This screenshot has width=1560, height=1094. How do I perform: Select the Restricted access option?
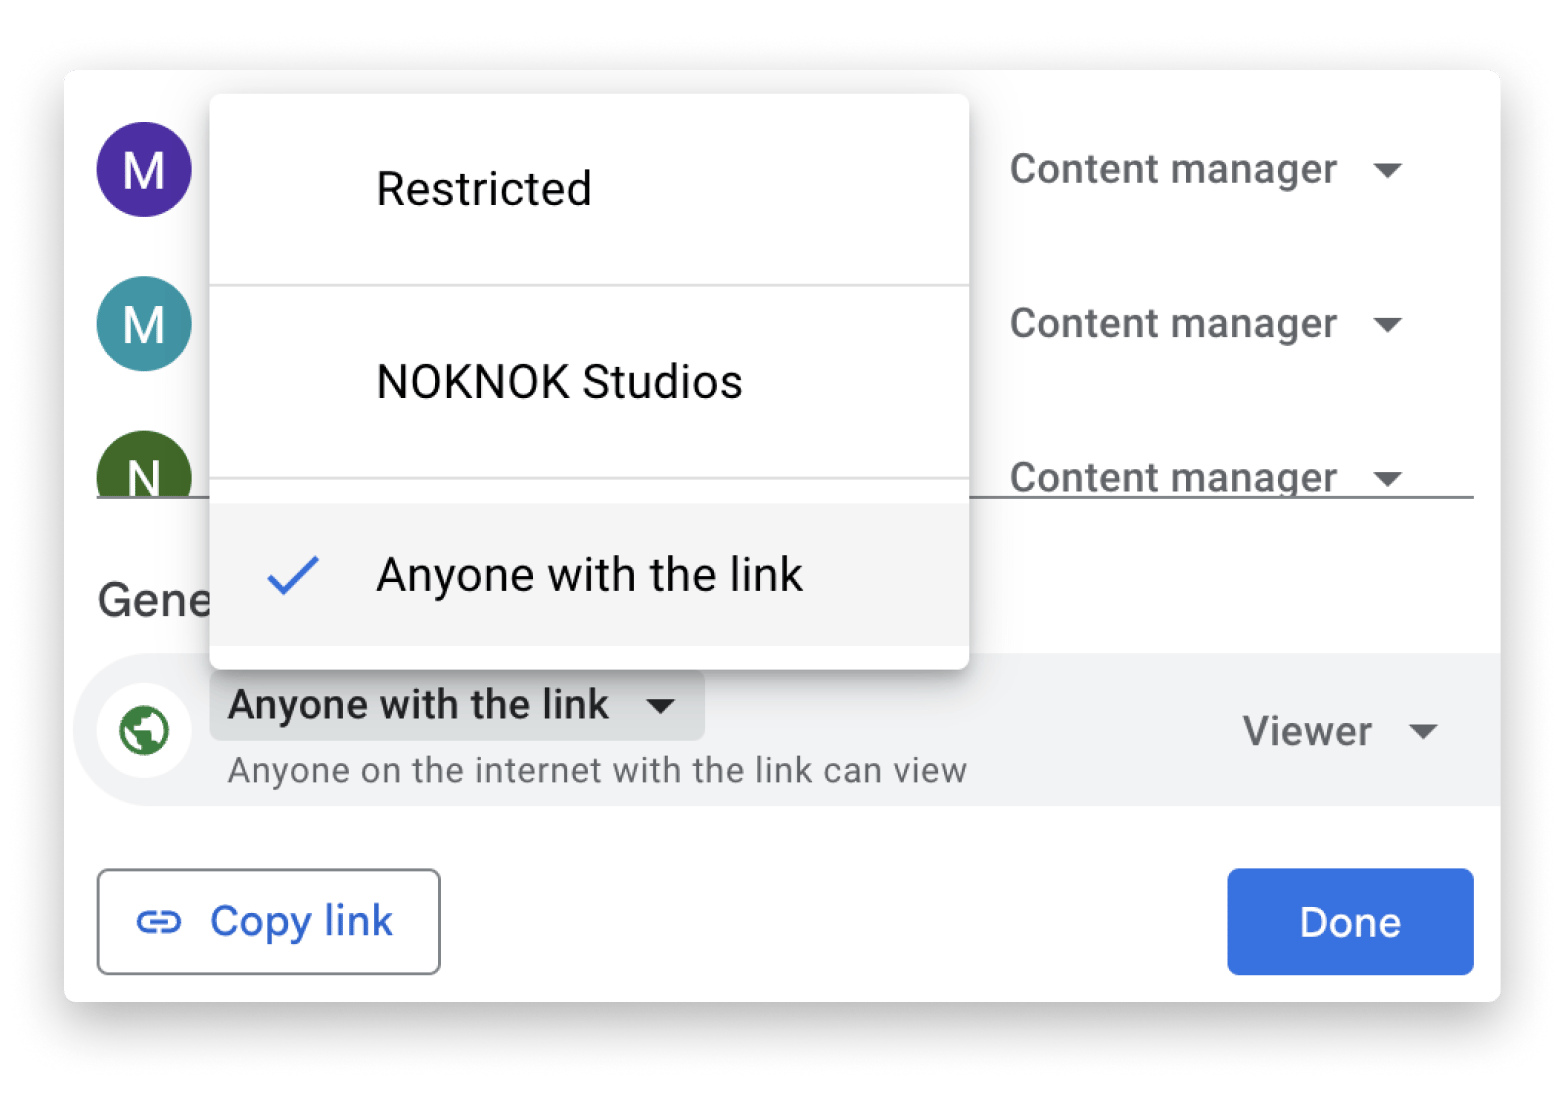484,189
